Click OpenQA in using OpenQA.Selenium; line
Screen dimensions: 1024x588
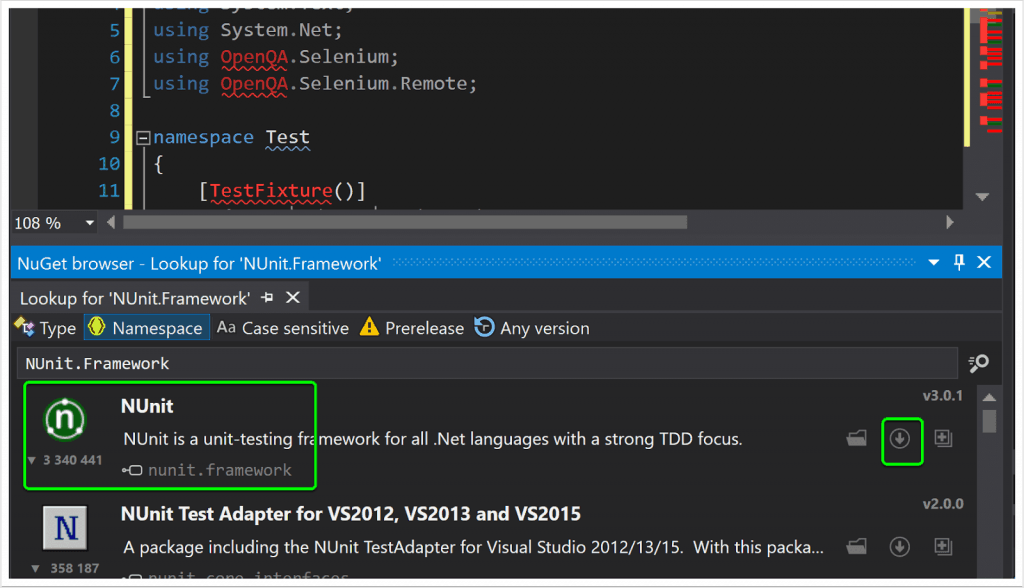tap(254, 57)
